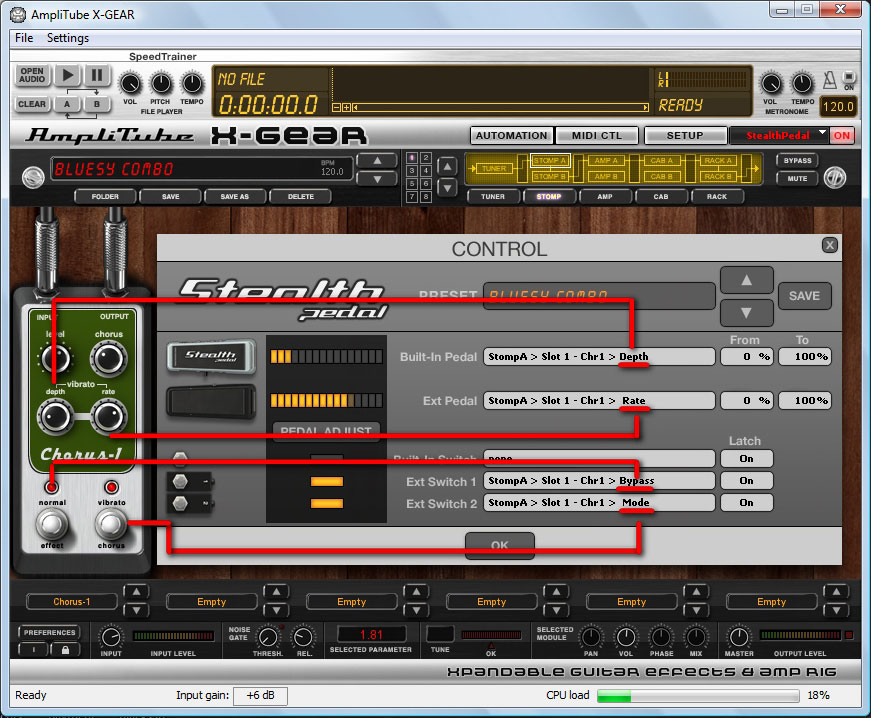Toggle the Ext Switch 2 Latch

coord(747,503)
